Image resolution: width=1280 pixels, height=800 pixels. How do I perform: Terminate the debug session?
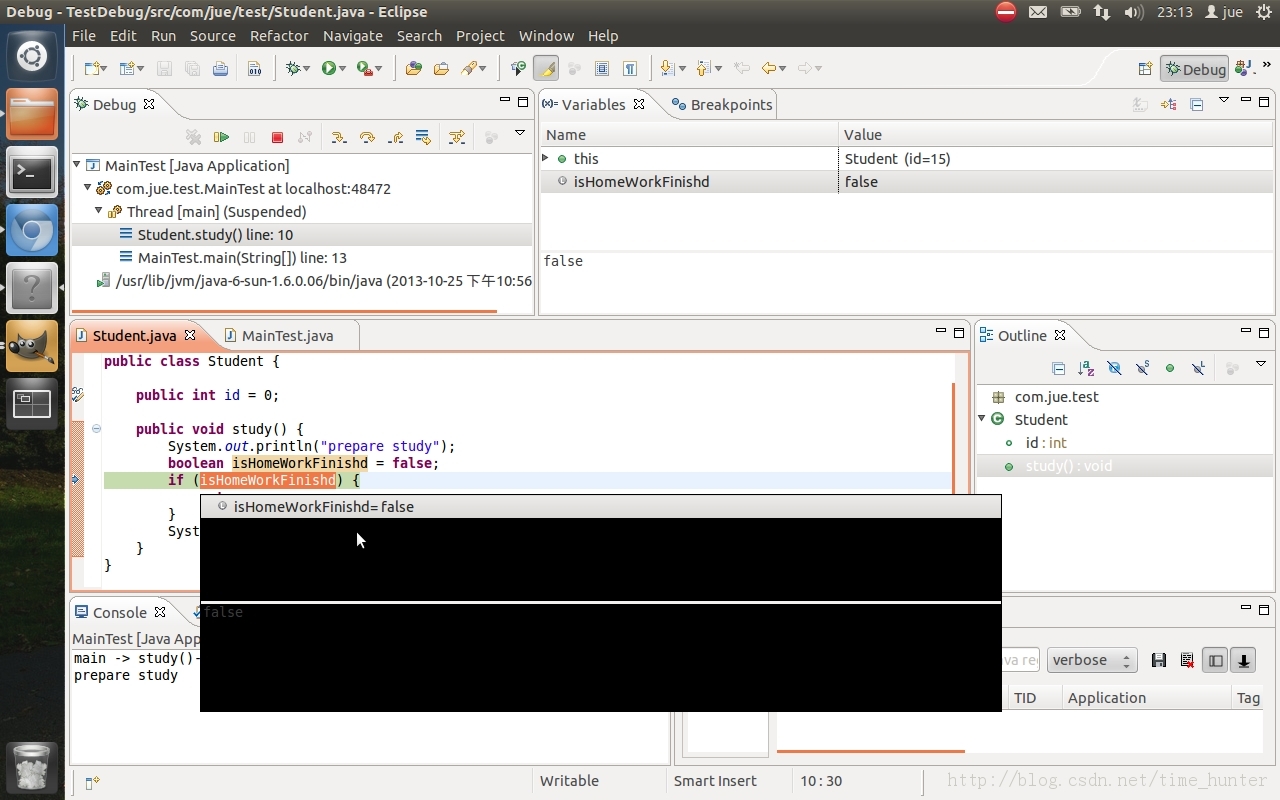(277, 137)
